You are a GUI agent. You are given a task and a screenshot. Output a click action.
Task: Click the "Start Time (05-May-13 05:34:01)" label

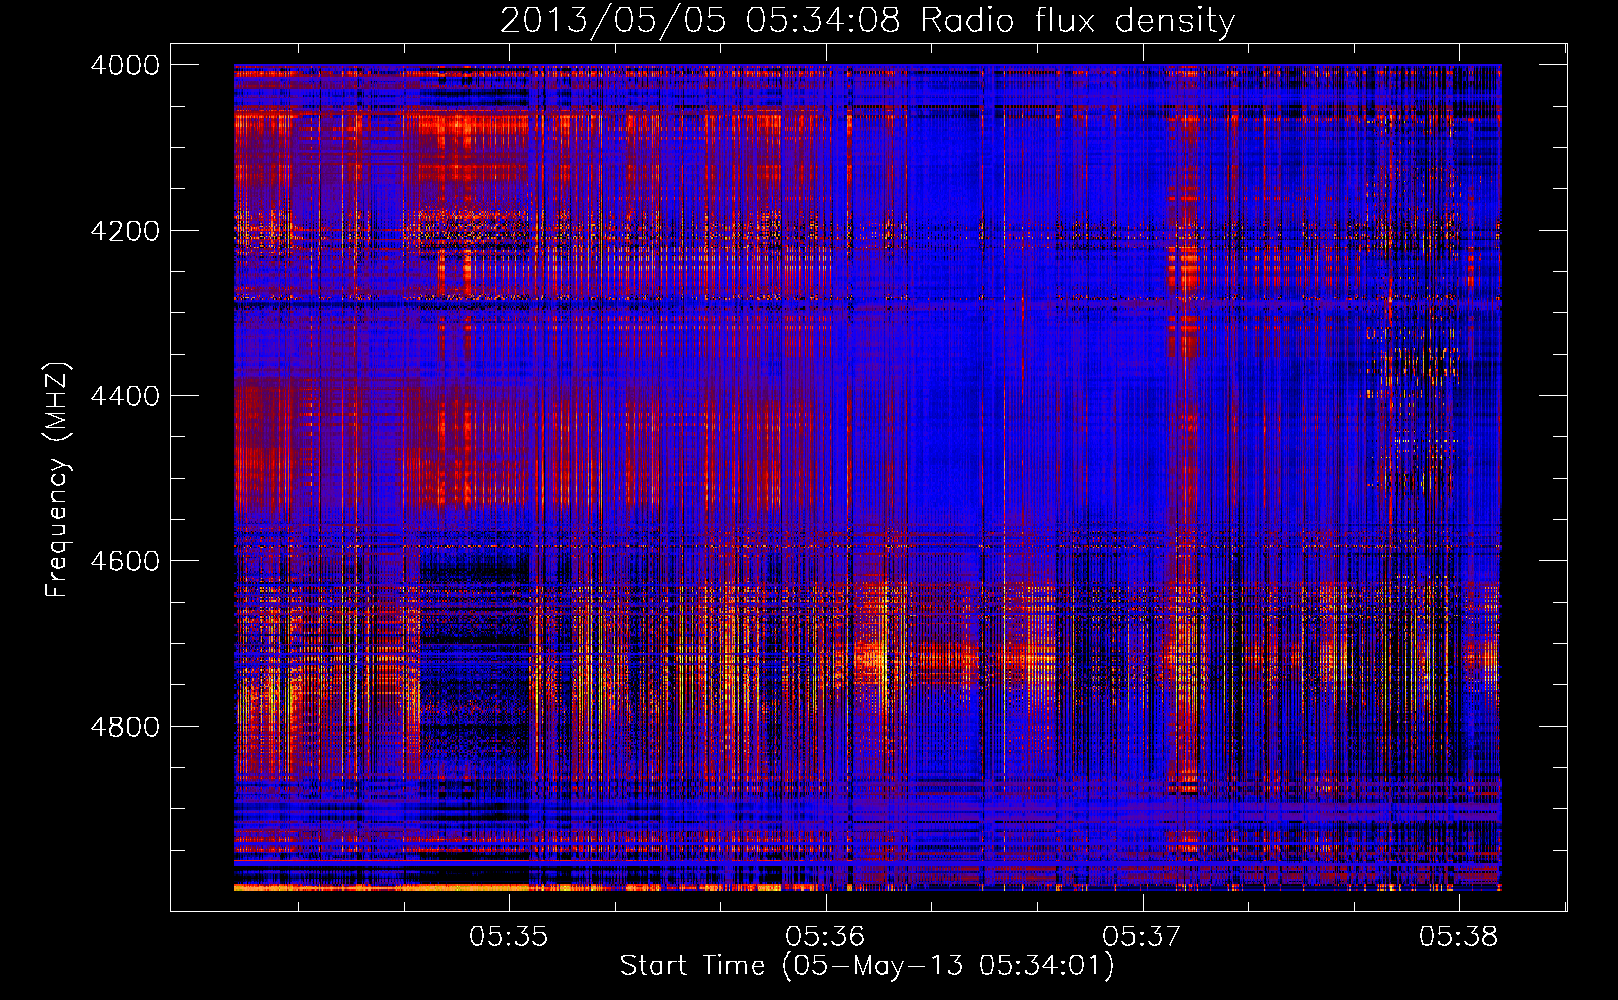[x=866, y=966]
